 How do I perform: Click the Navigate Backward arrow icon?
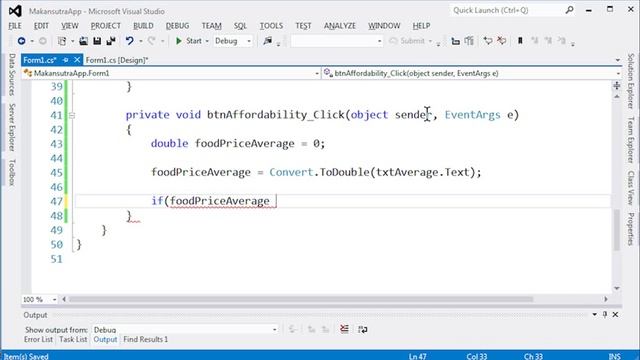tap(21, 41)
